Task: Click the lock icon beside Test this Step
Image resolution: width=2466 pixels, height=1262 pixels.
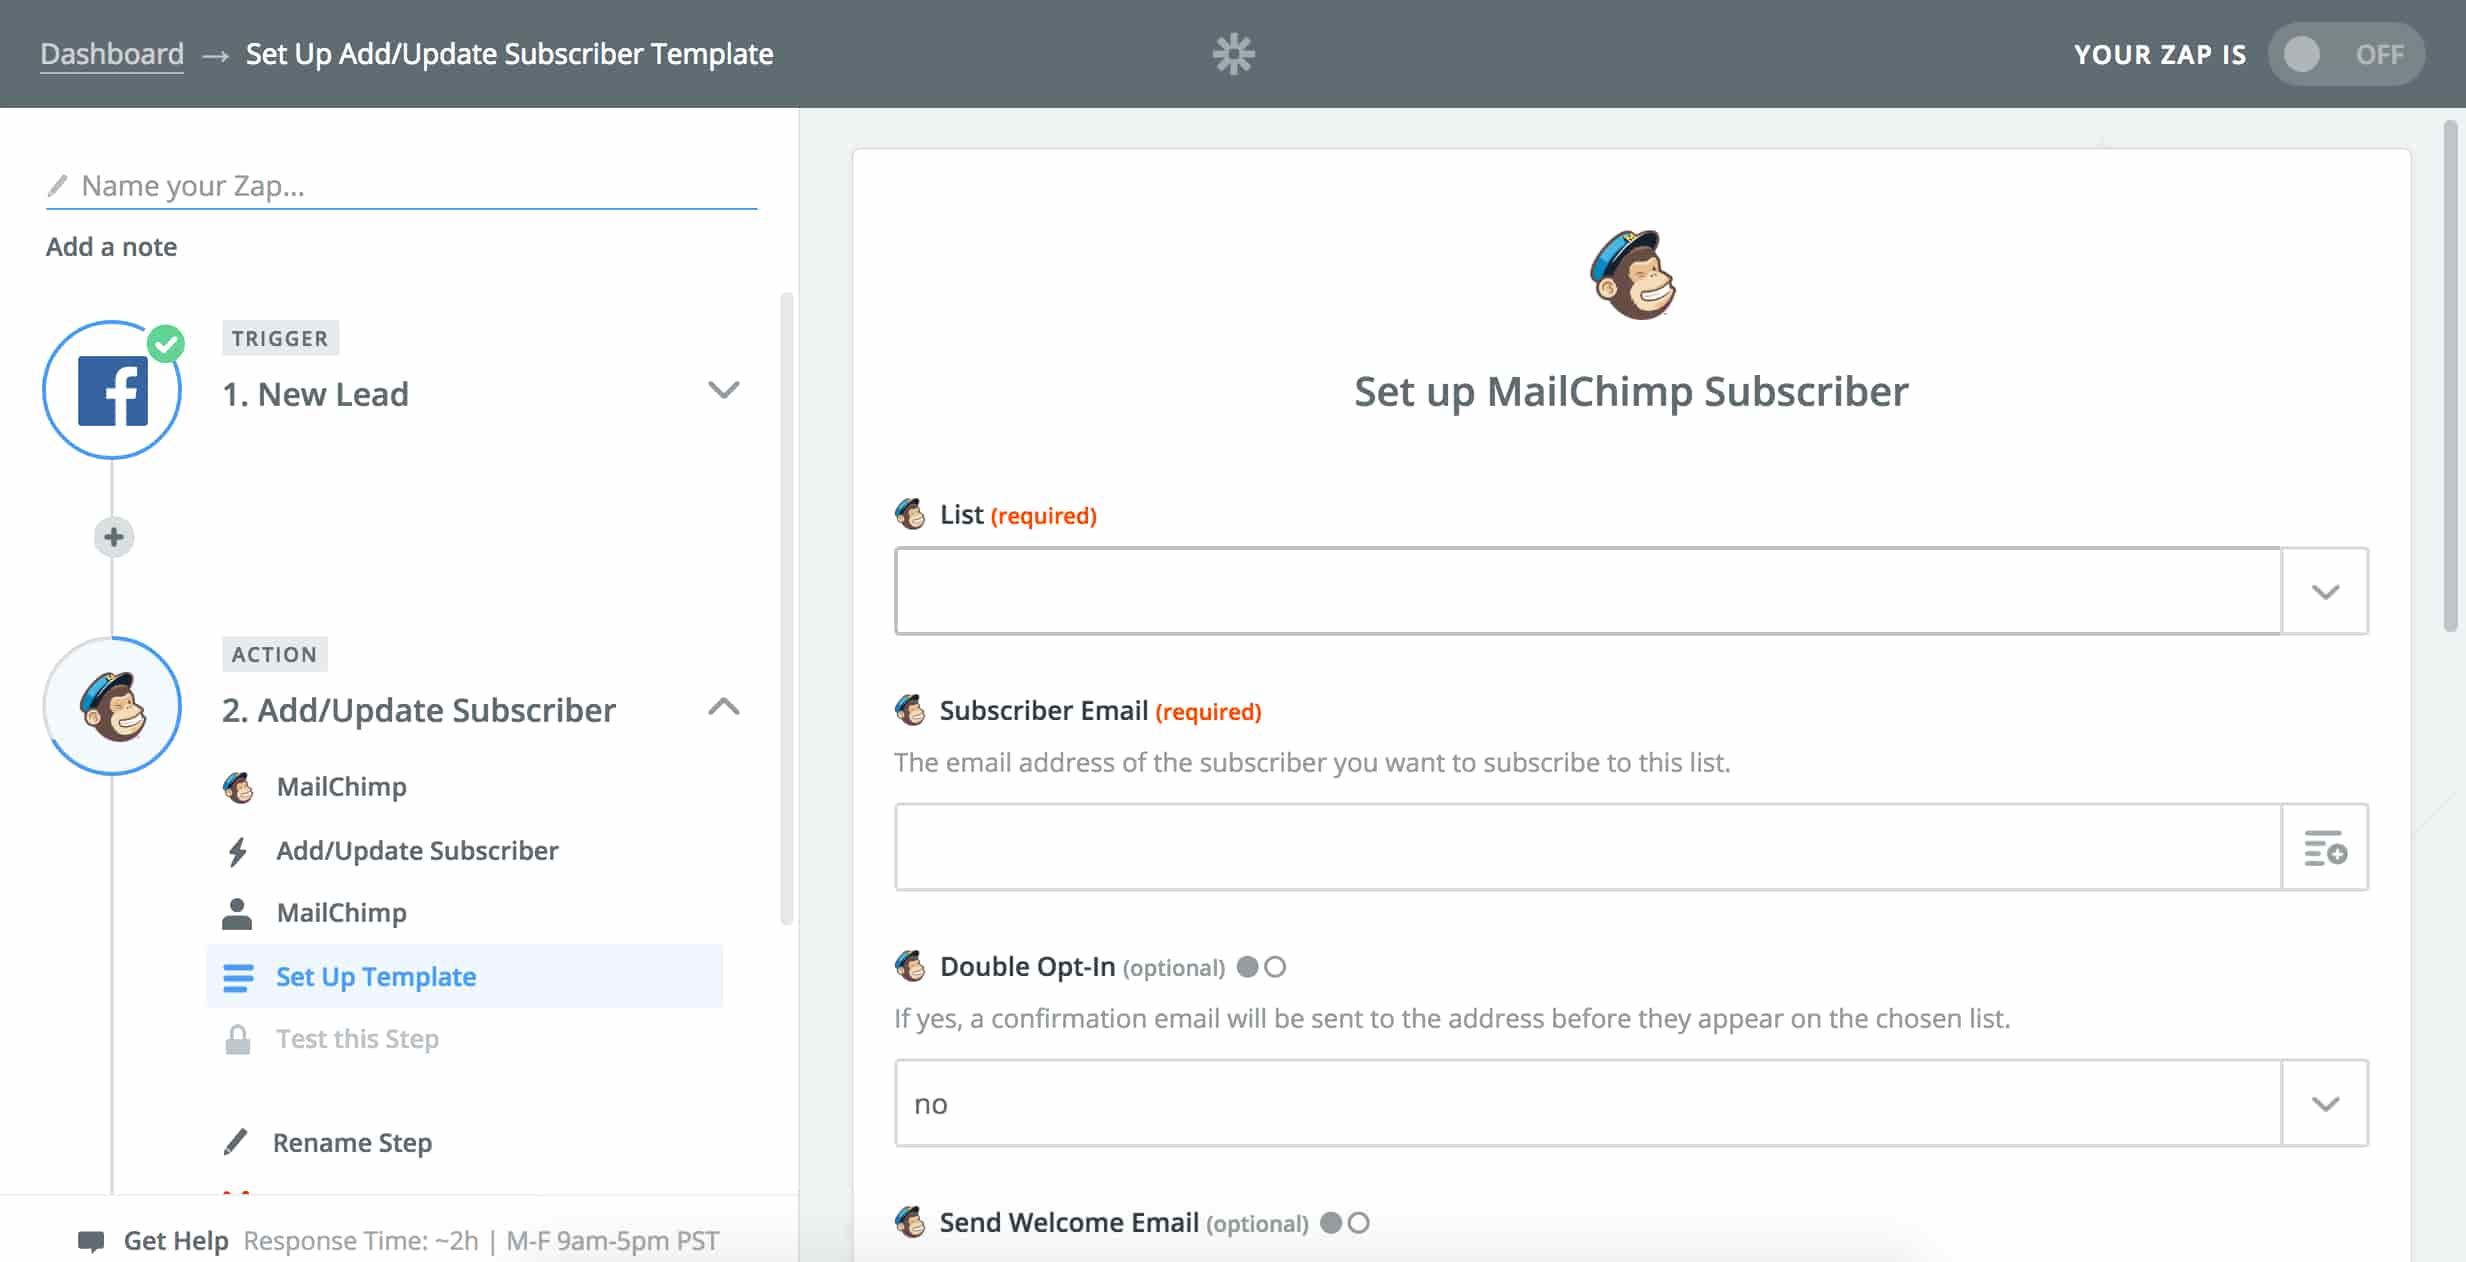Action: (237, 1039)
